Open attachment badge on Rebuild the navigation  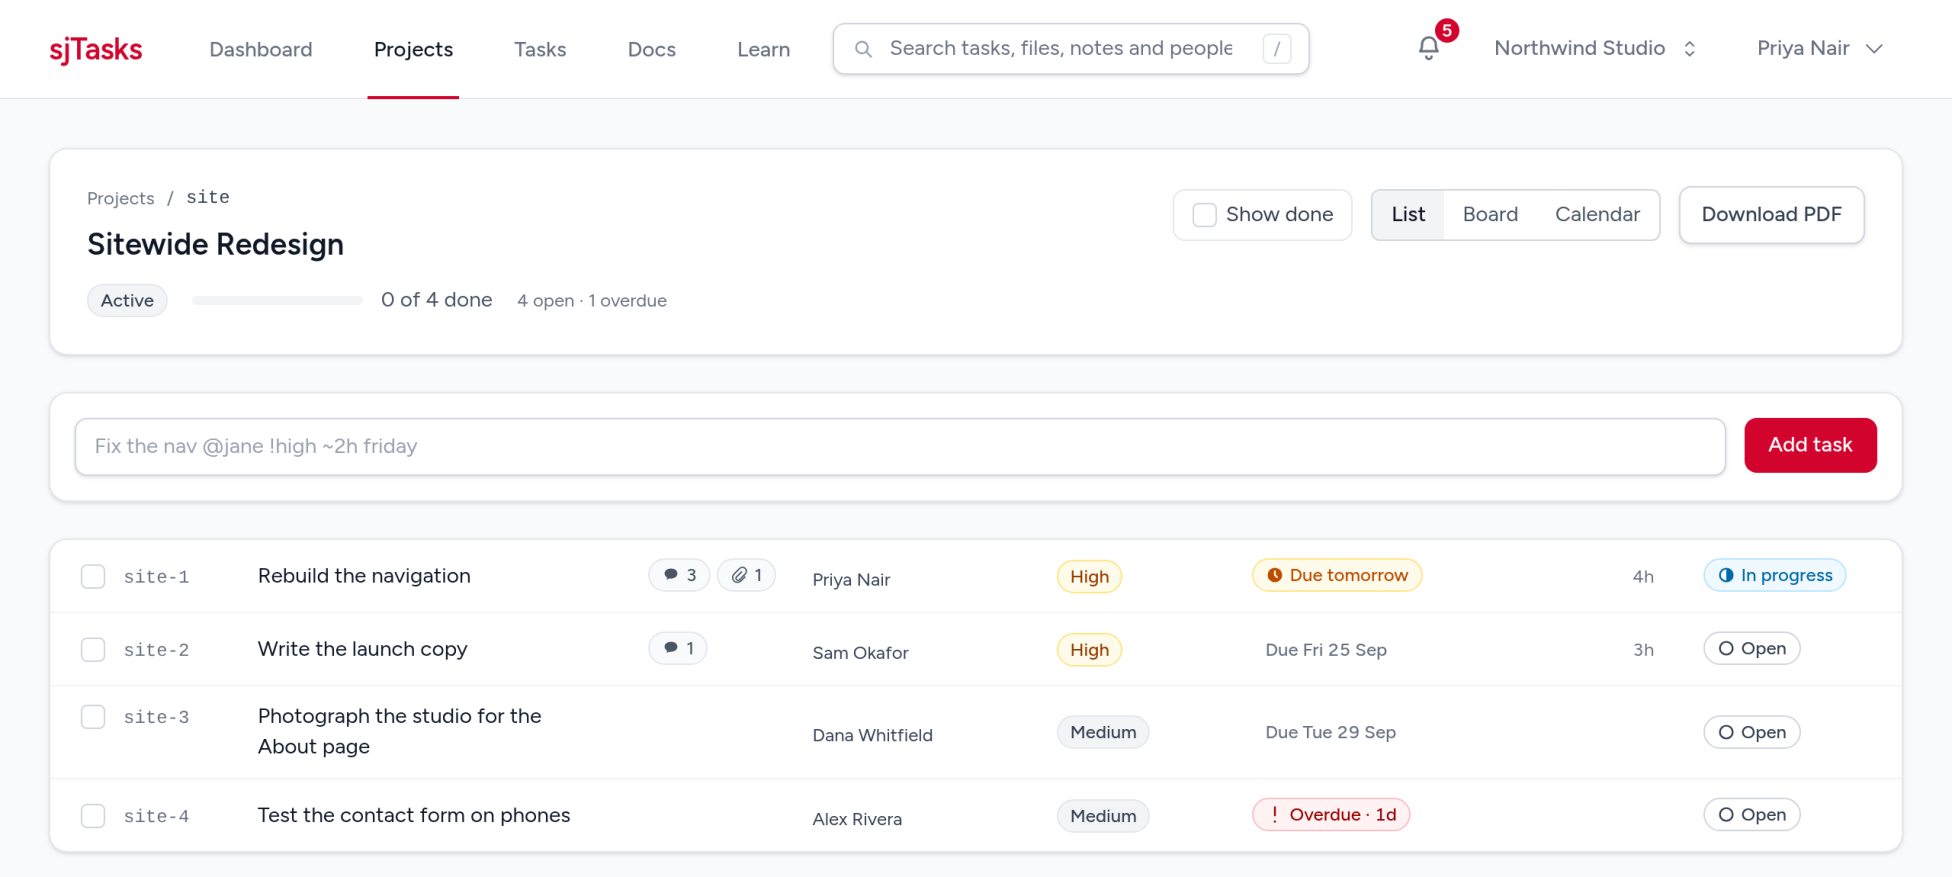click(x=747, y=575)
